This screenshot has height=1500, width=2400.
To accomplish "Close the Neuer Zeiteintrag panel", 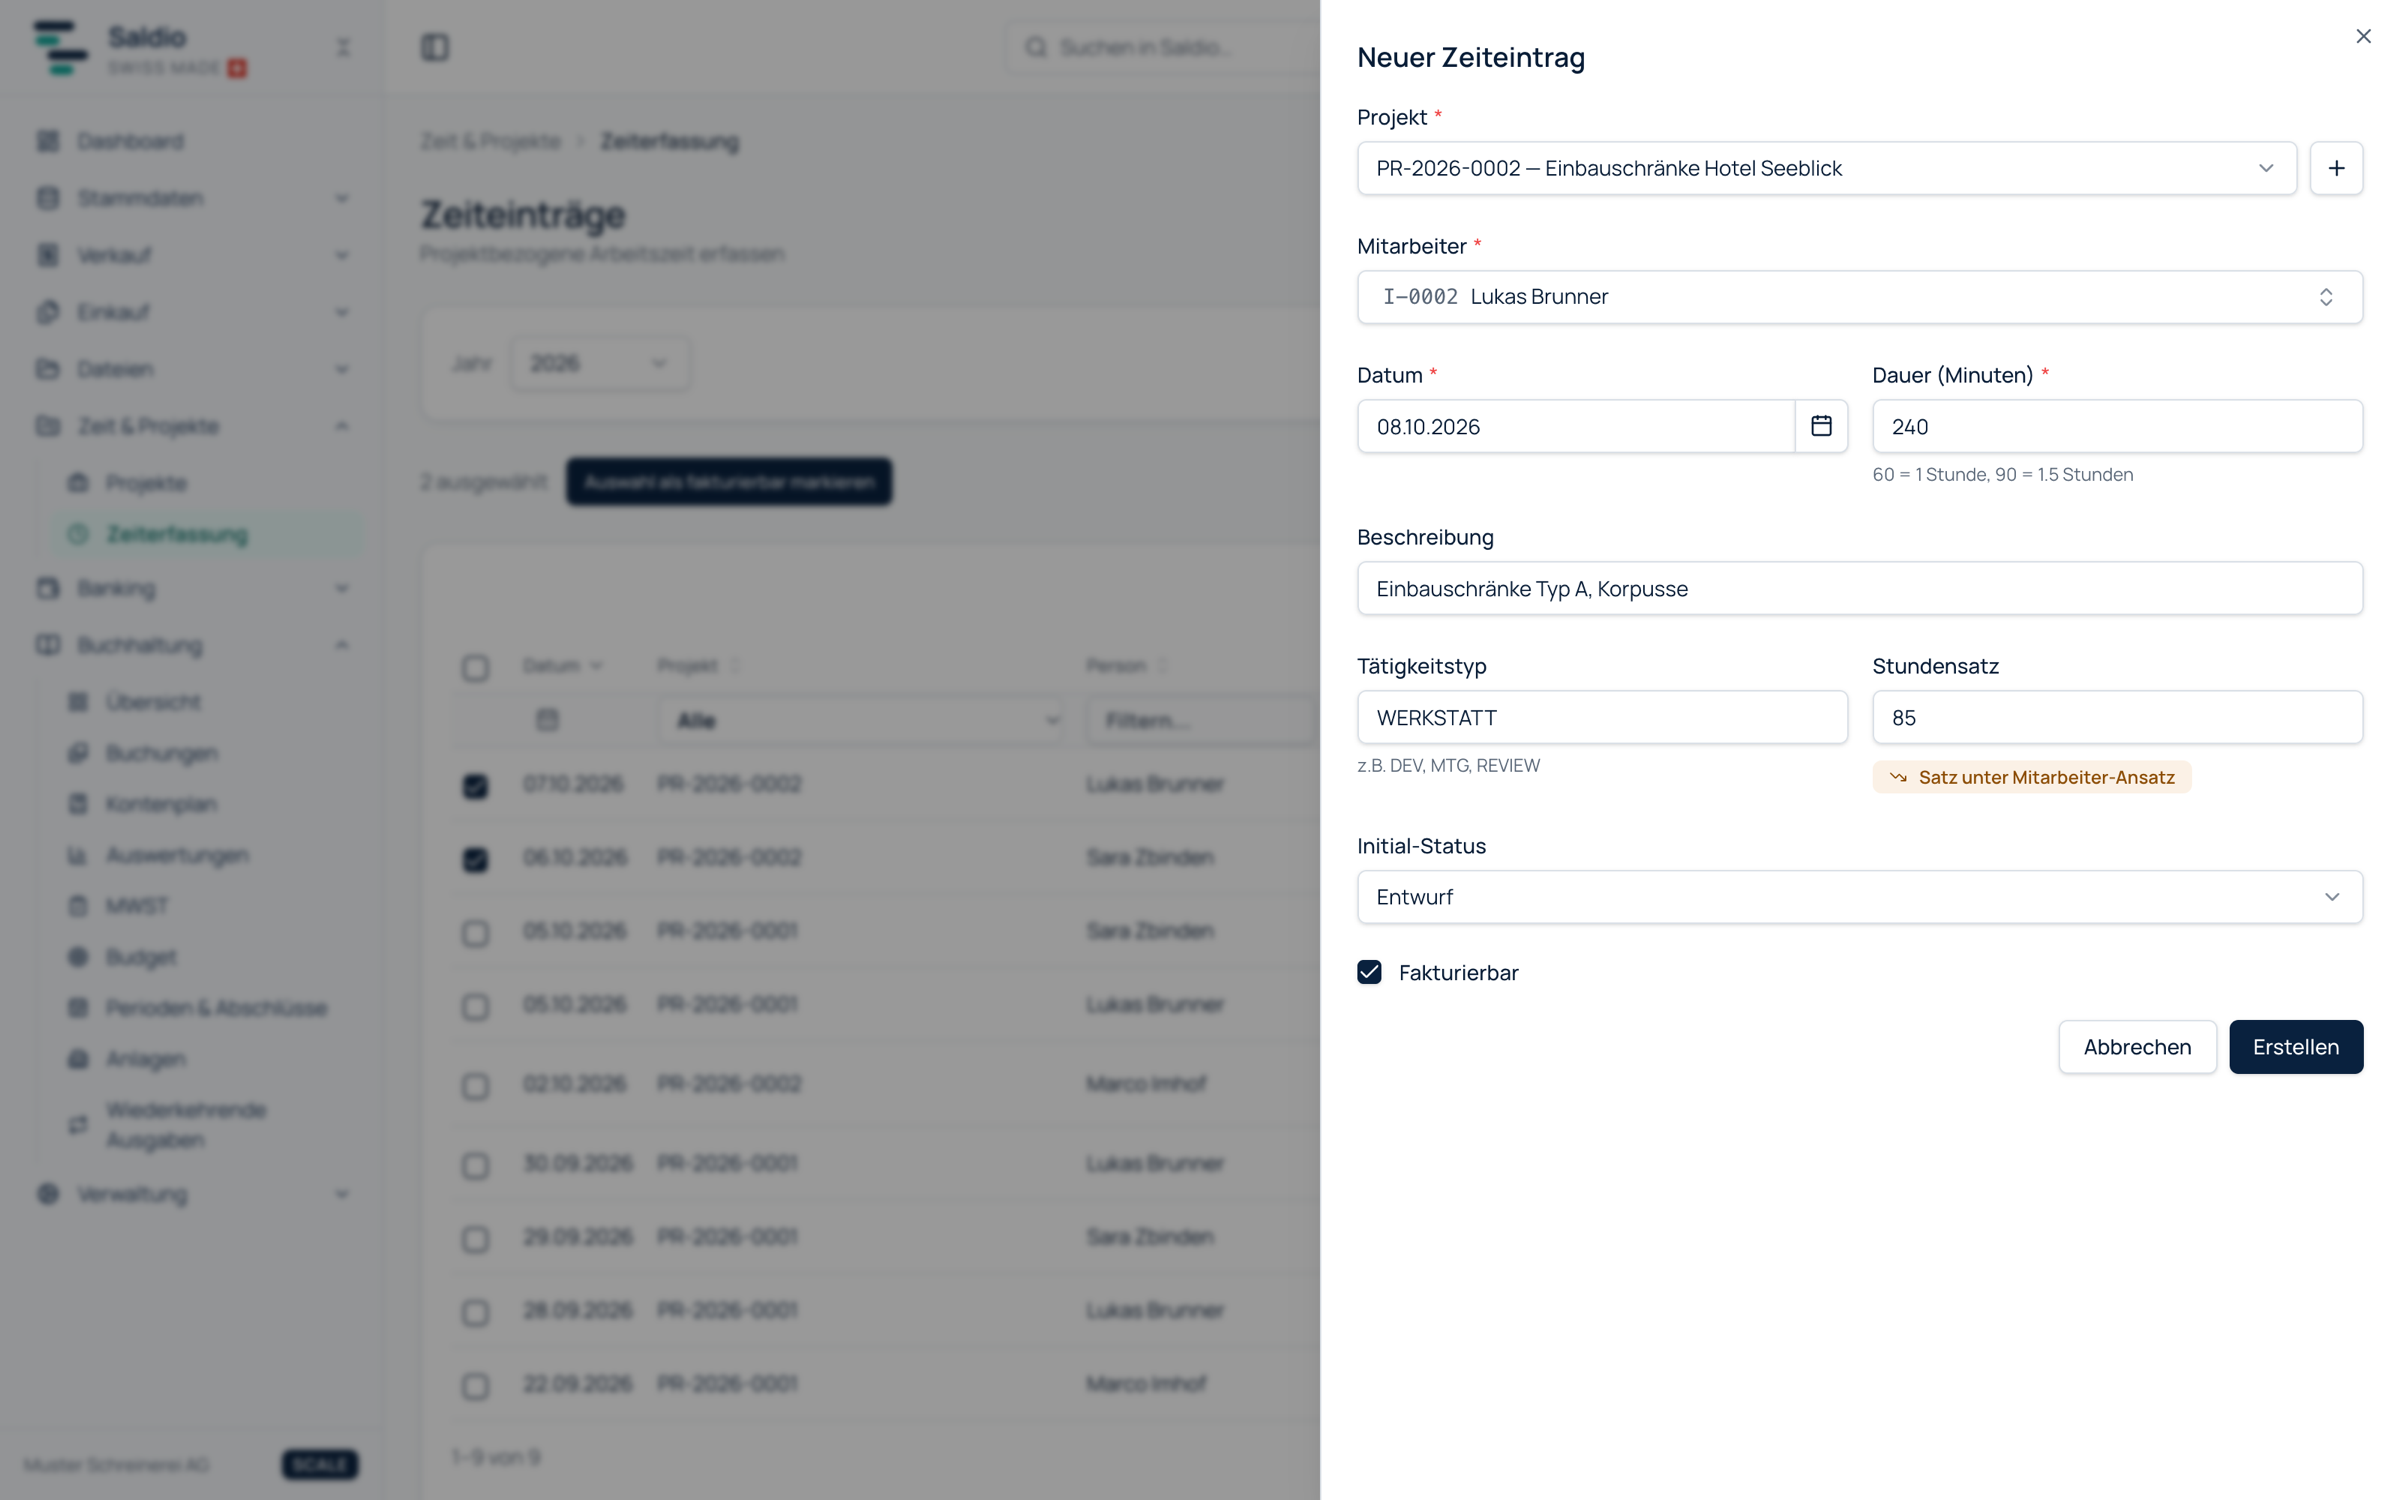I will [2363, 36].
